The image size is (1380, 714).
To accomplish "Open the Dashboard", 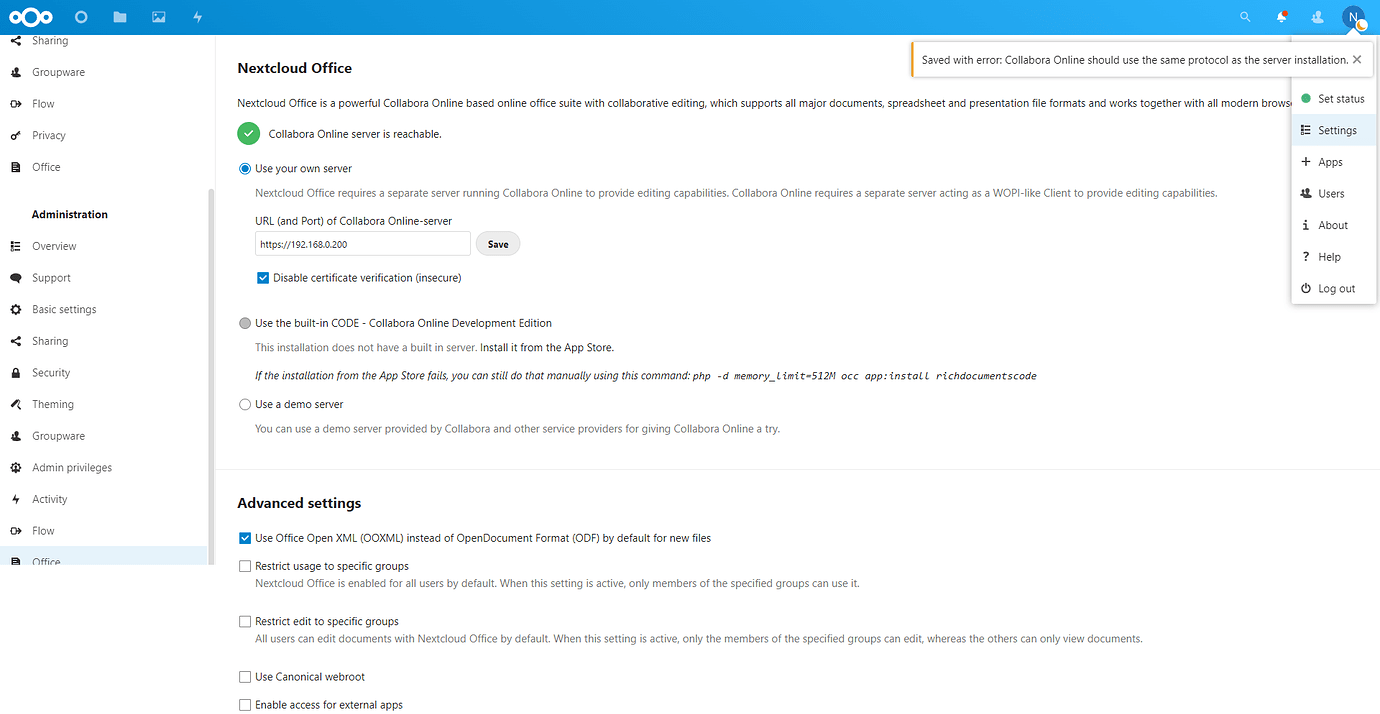I will tap(80, 16).
